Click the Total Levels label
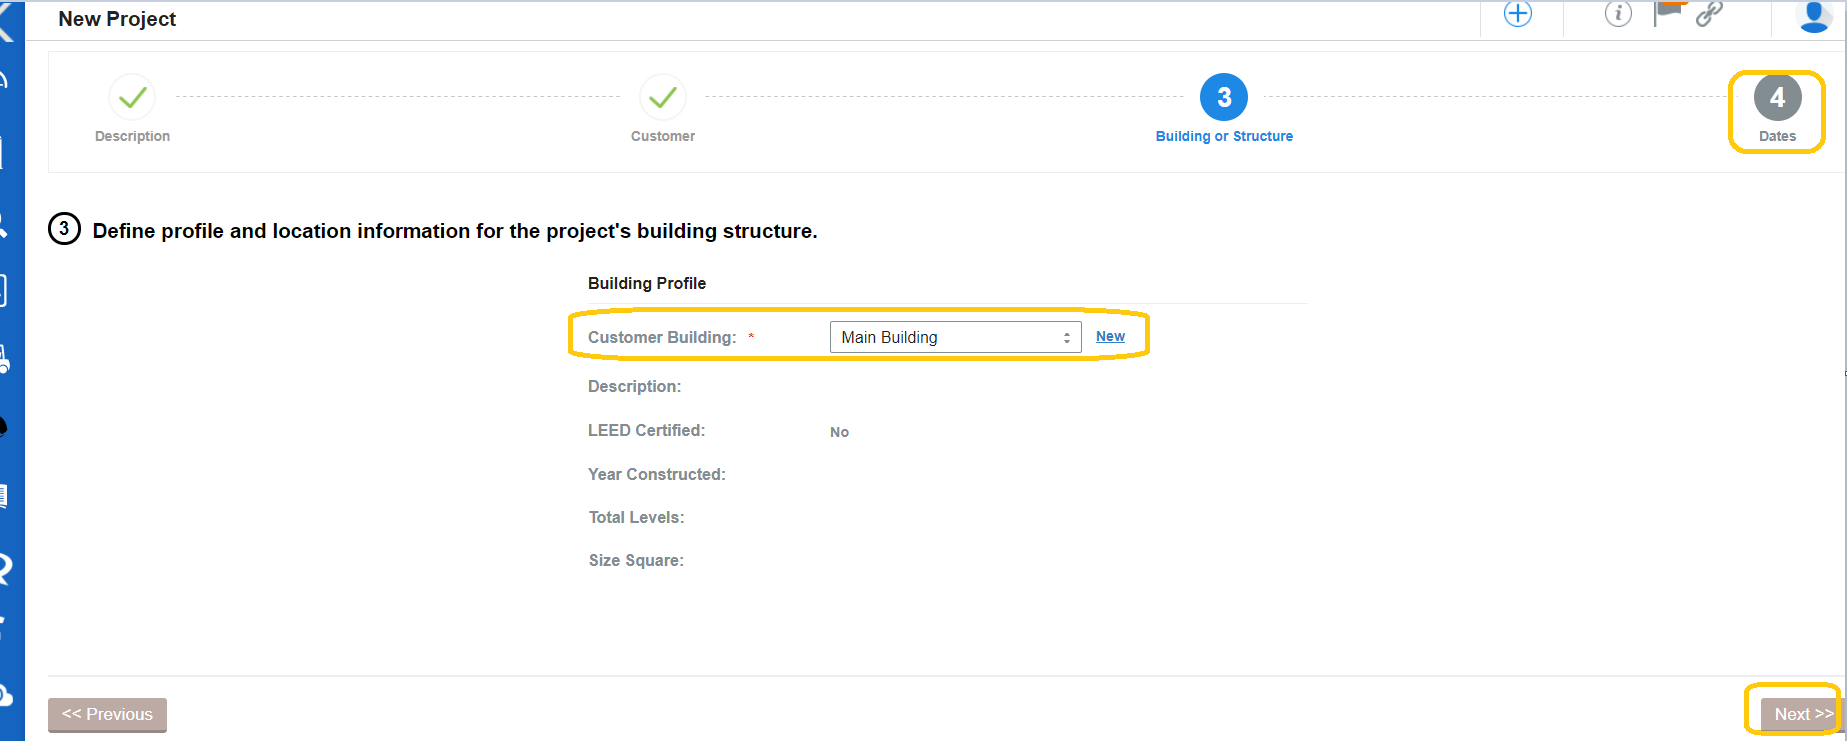This screenshot has height=741, width=1847. tap(636, 517)
